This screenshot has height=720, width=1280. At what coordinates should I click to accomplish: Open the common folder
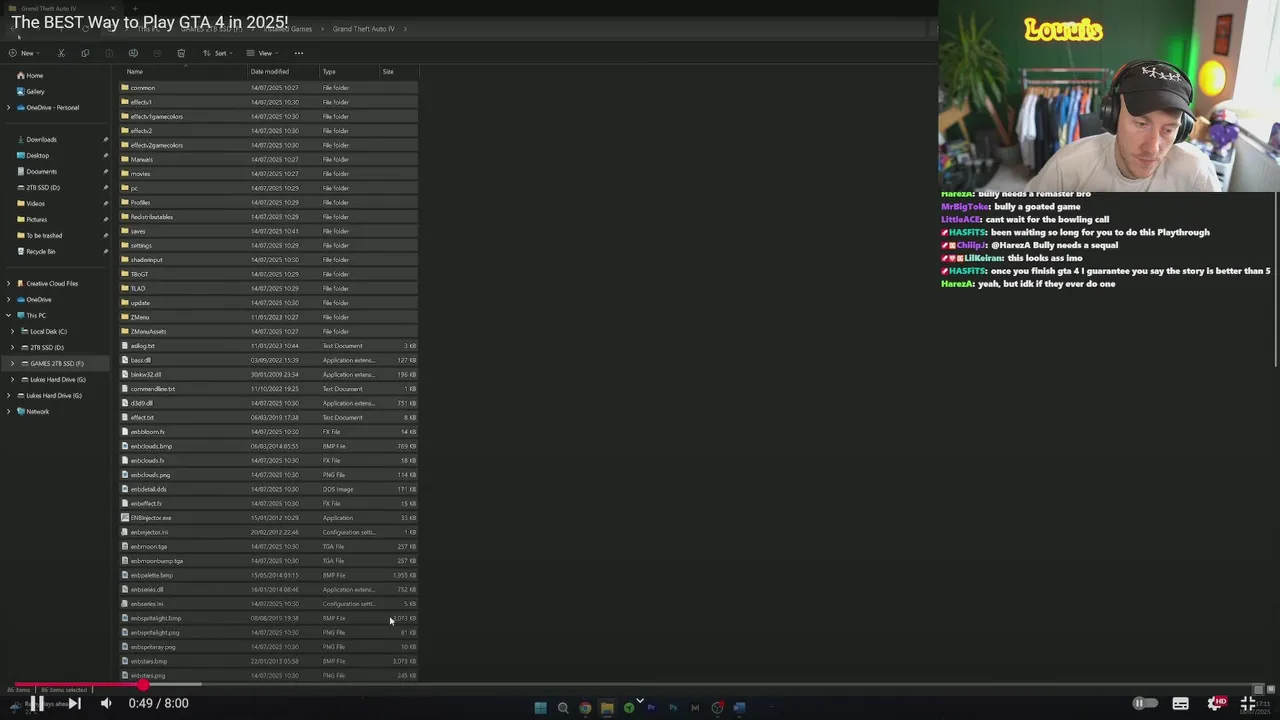(268, 88)
